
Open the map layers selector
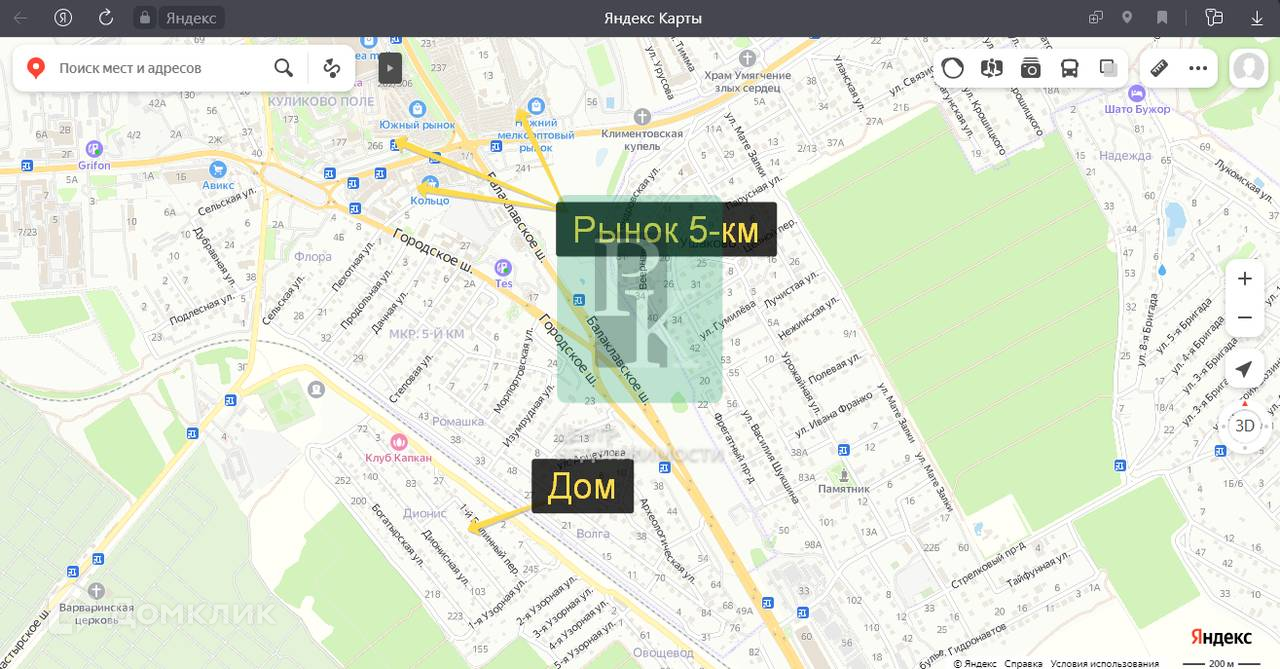1108,68
